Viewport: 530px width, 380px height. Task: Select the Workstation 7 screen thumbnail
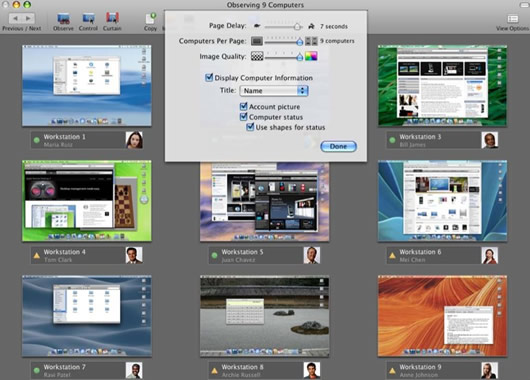(x=87, y=316)
